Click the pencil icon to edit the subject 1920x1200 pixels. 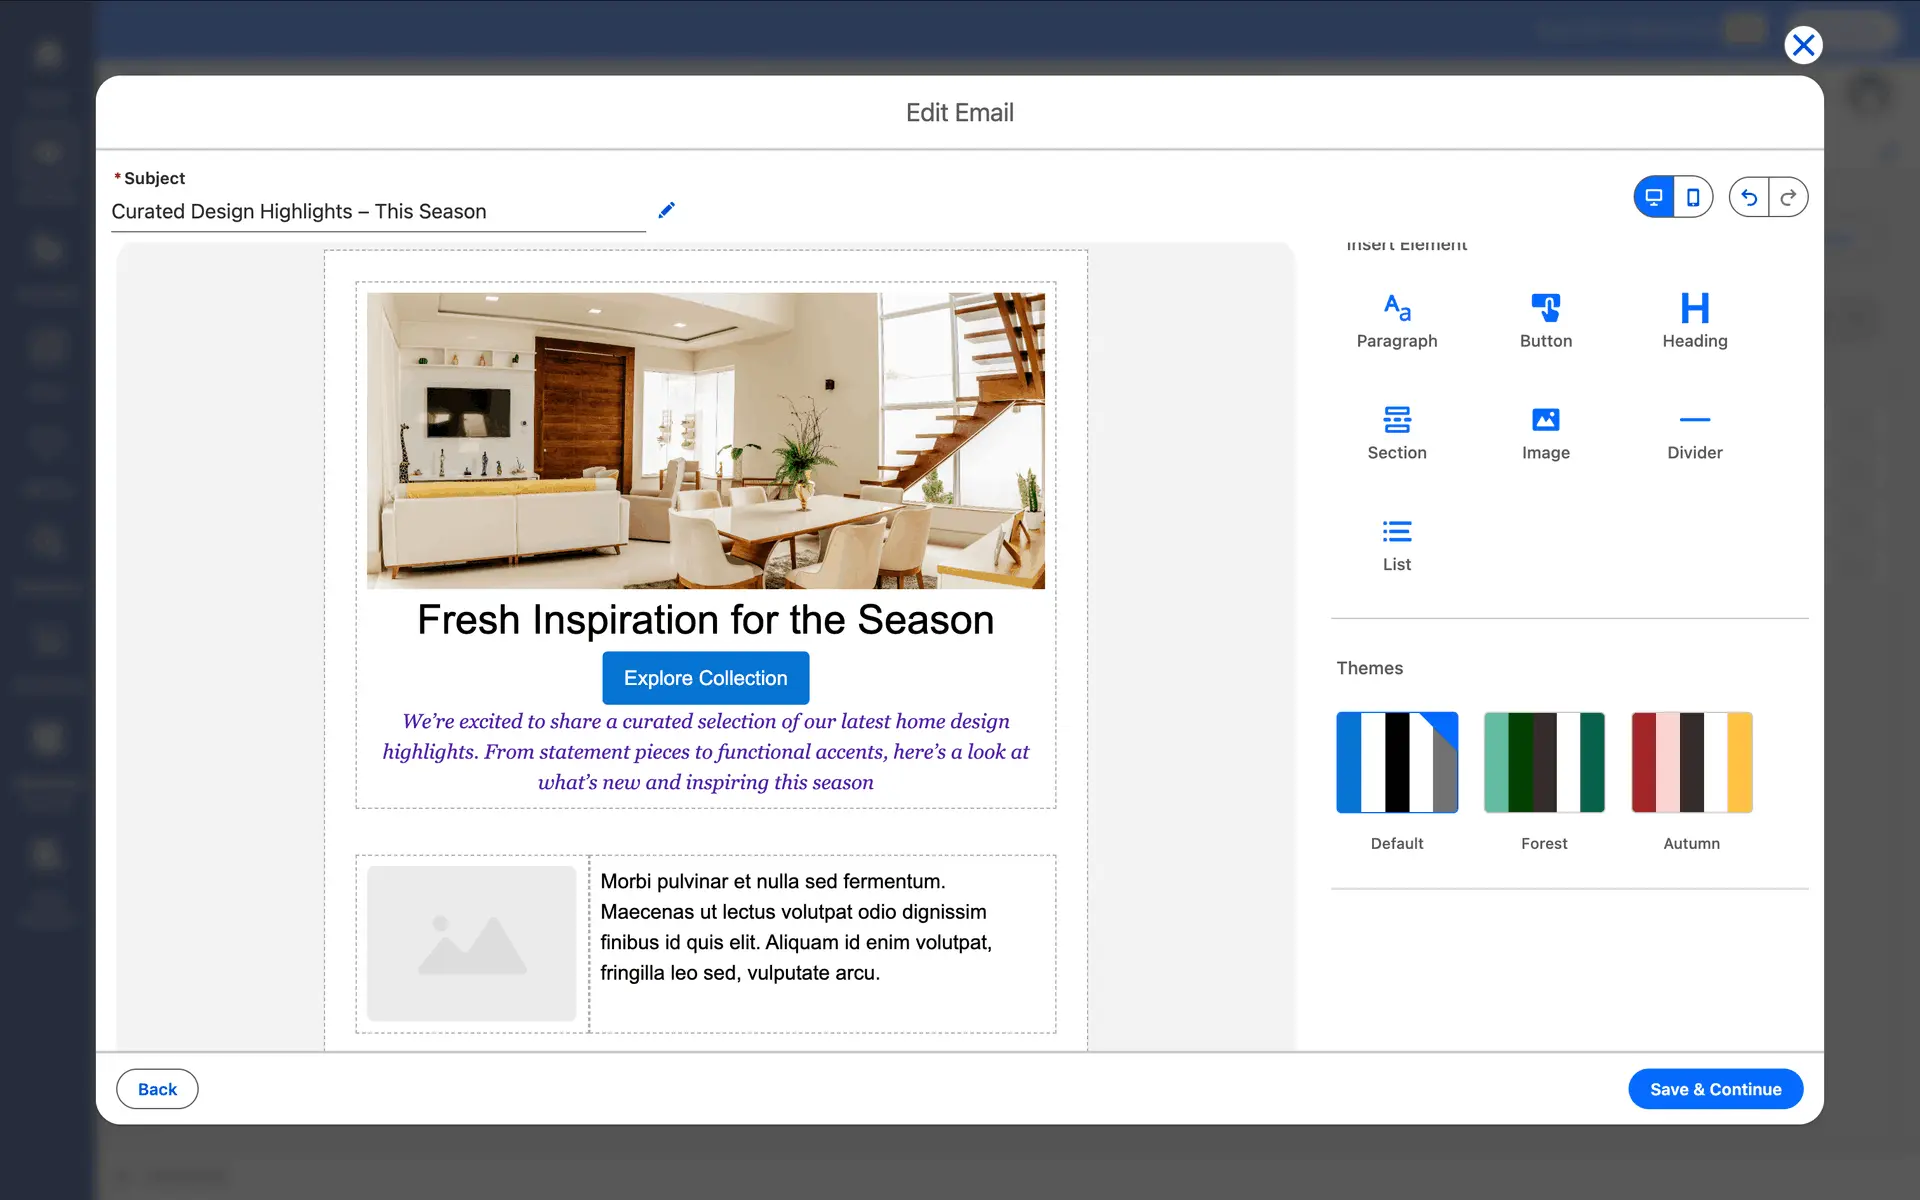(667, 210)
